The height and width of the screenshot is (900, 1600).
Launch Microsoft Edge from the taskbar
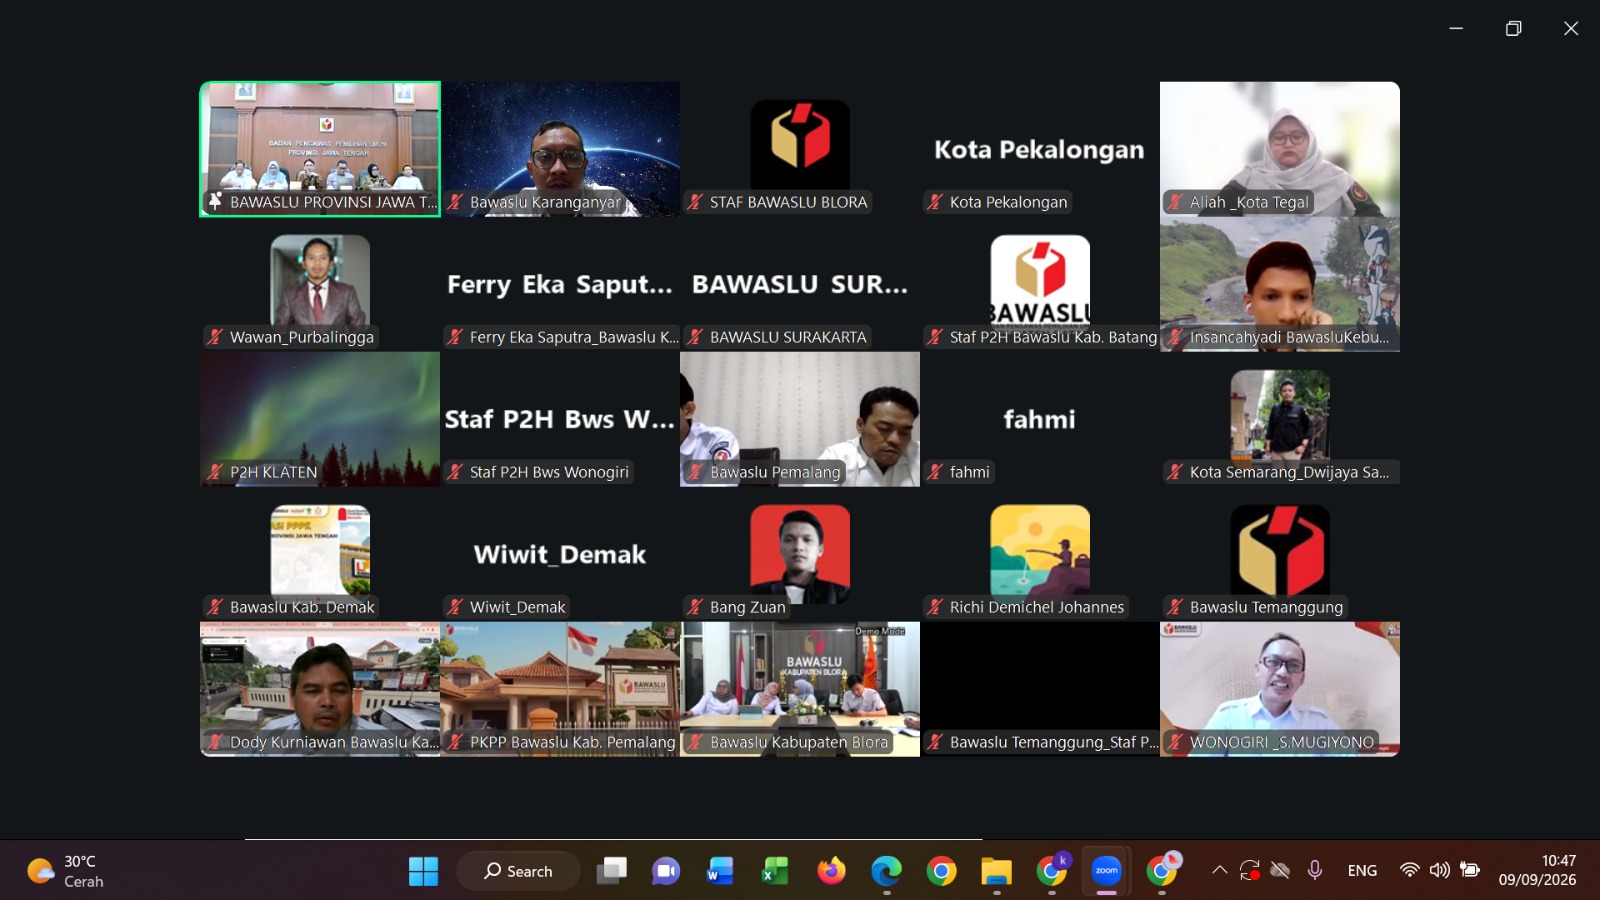point(886,871)
